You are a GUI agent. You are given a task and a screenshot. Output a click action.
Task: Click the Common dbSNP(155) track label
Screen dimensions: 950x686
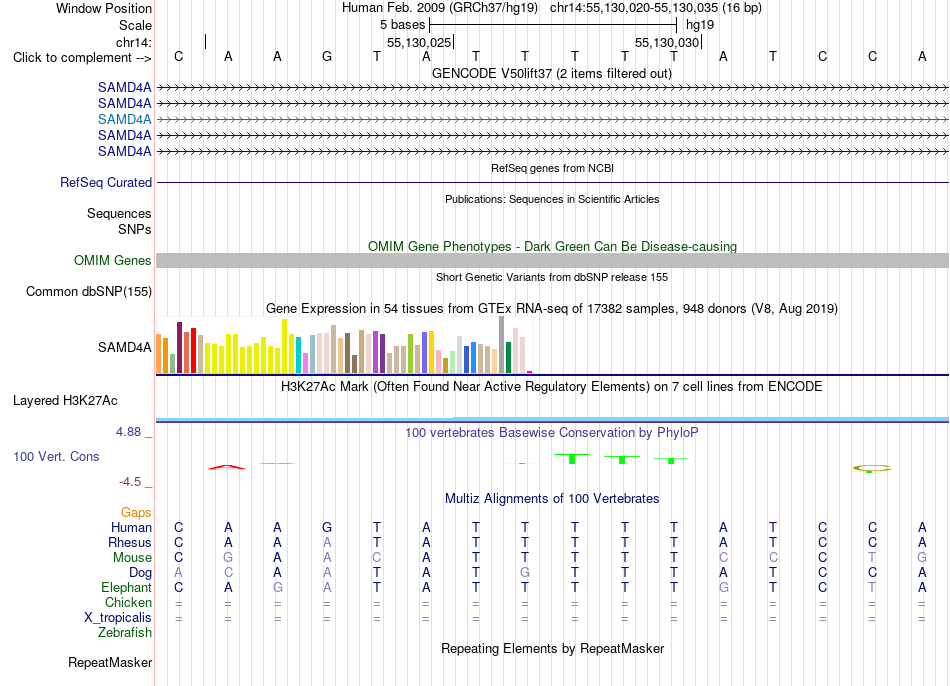point(88,291)
